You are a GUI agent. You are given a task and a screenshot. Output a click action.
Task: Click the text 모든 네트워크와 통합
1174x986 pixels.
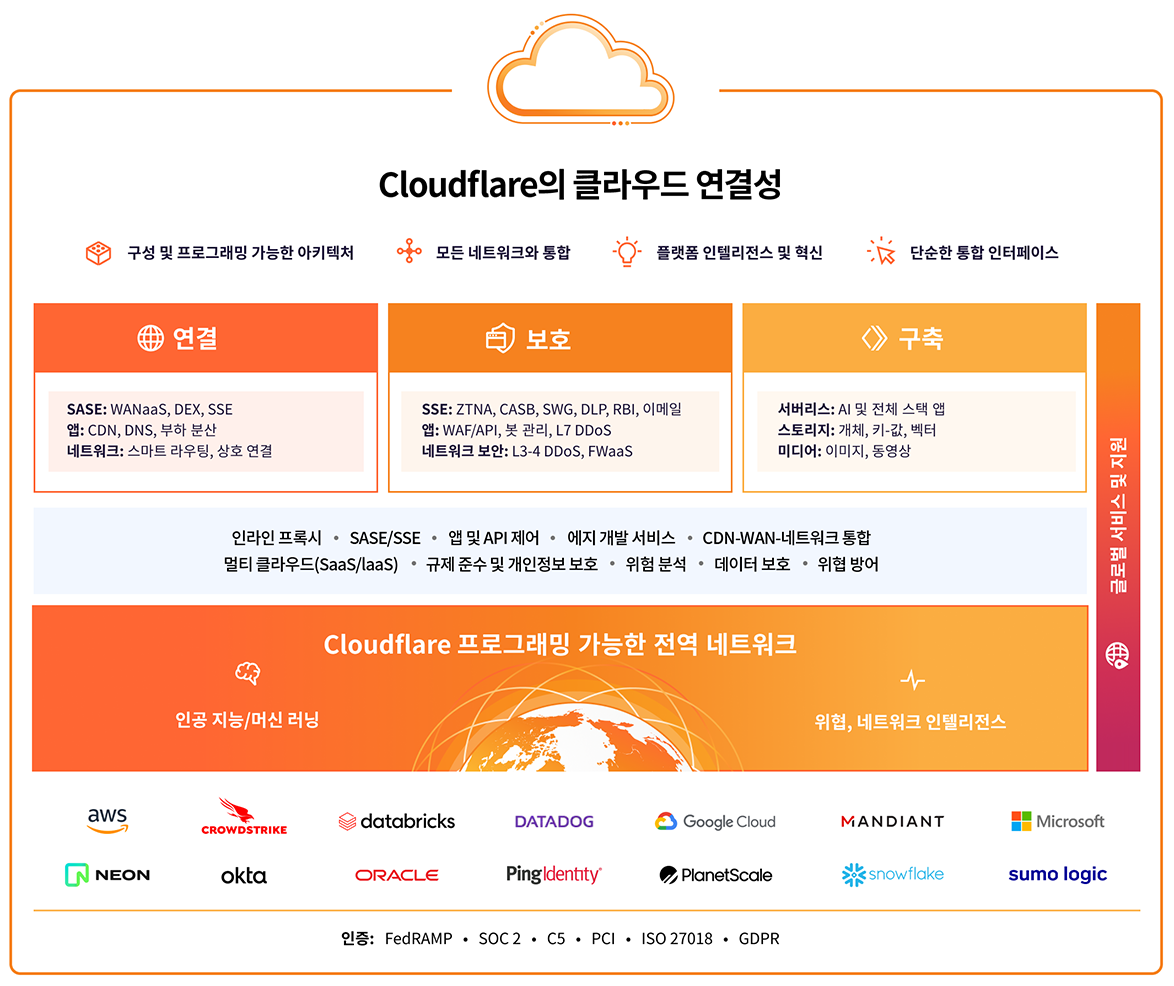(503, 253)
